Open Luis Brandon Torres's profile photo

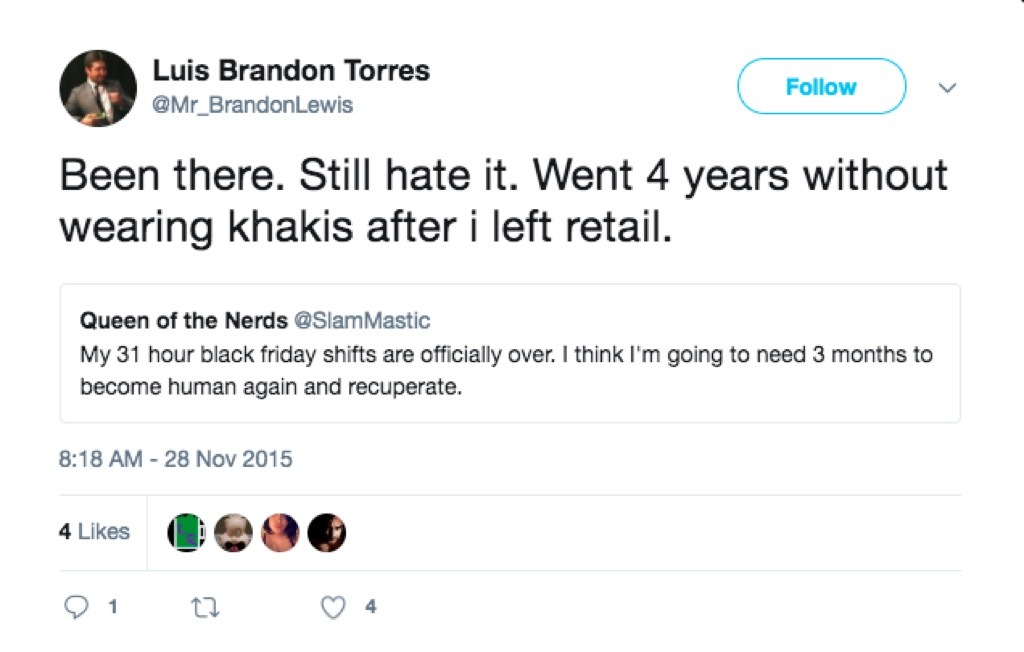coord(98,88)
